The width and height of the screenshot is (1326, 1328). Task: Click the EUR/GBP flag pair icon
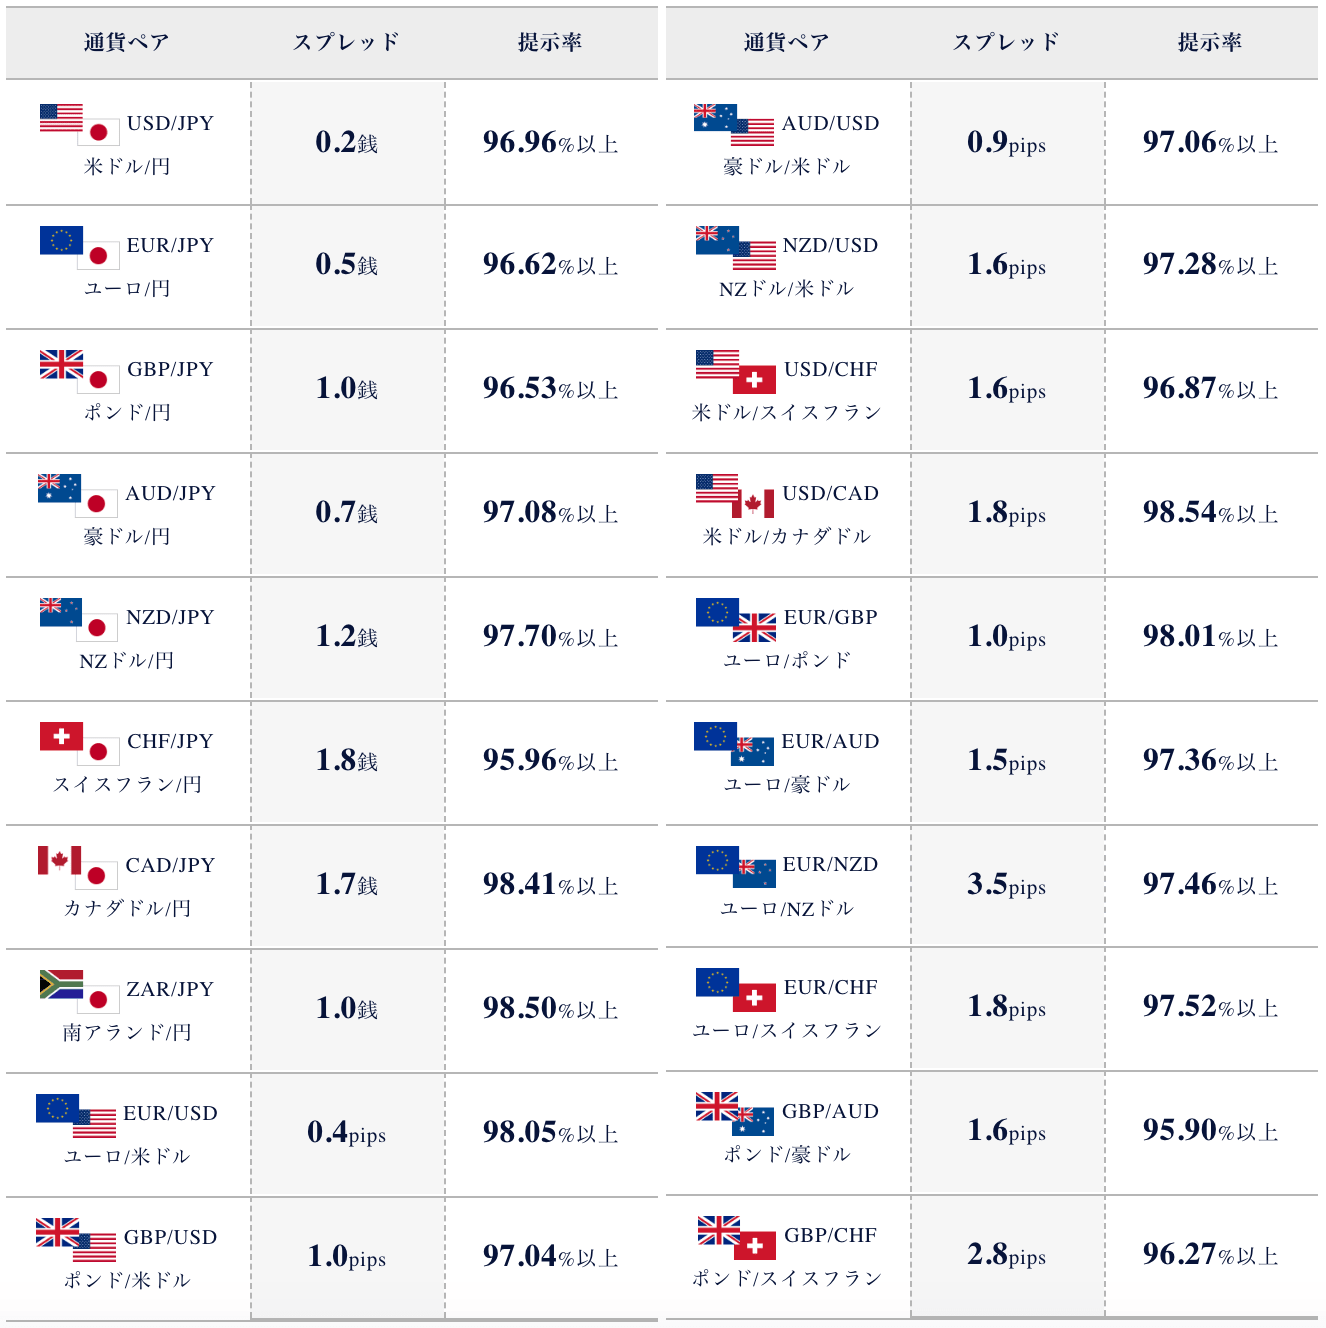[x=736, y=620]
